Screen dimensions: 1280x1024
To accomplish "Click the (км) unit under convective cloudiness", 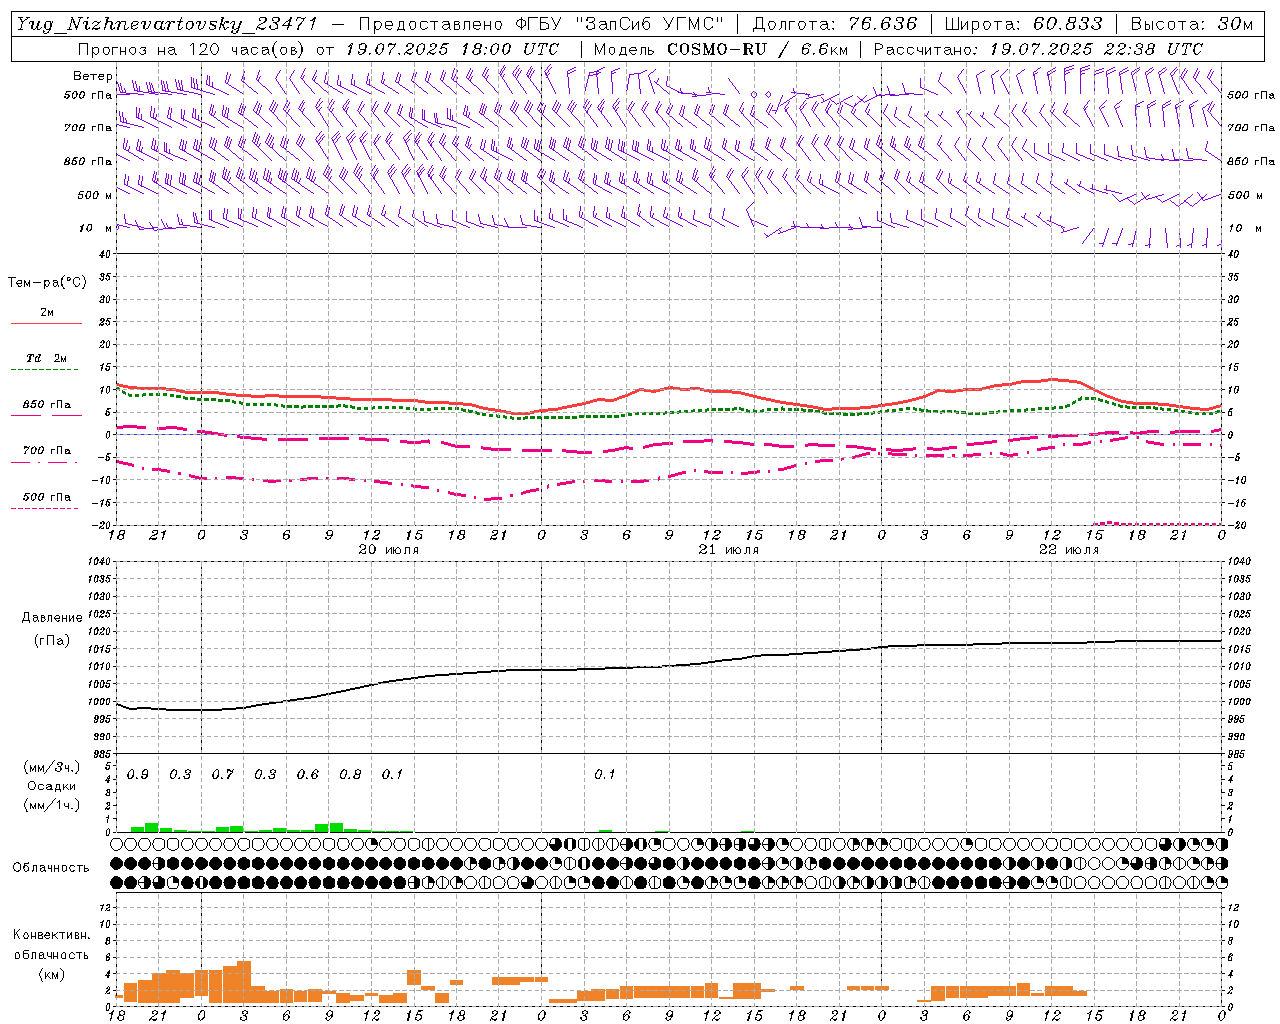I will click(51, 973).
